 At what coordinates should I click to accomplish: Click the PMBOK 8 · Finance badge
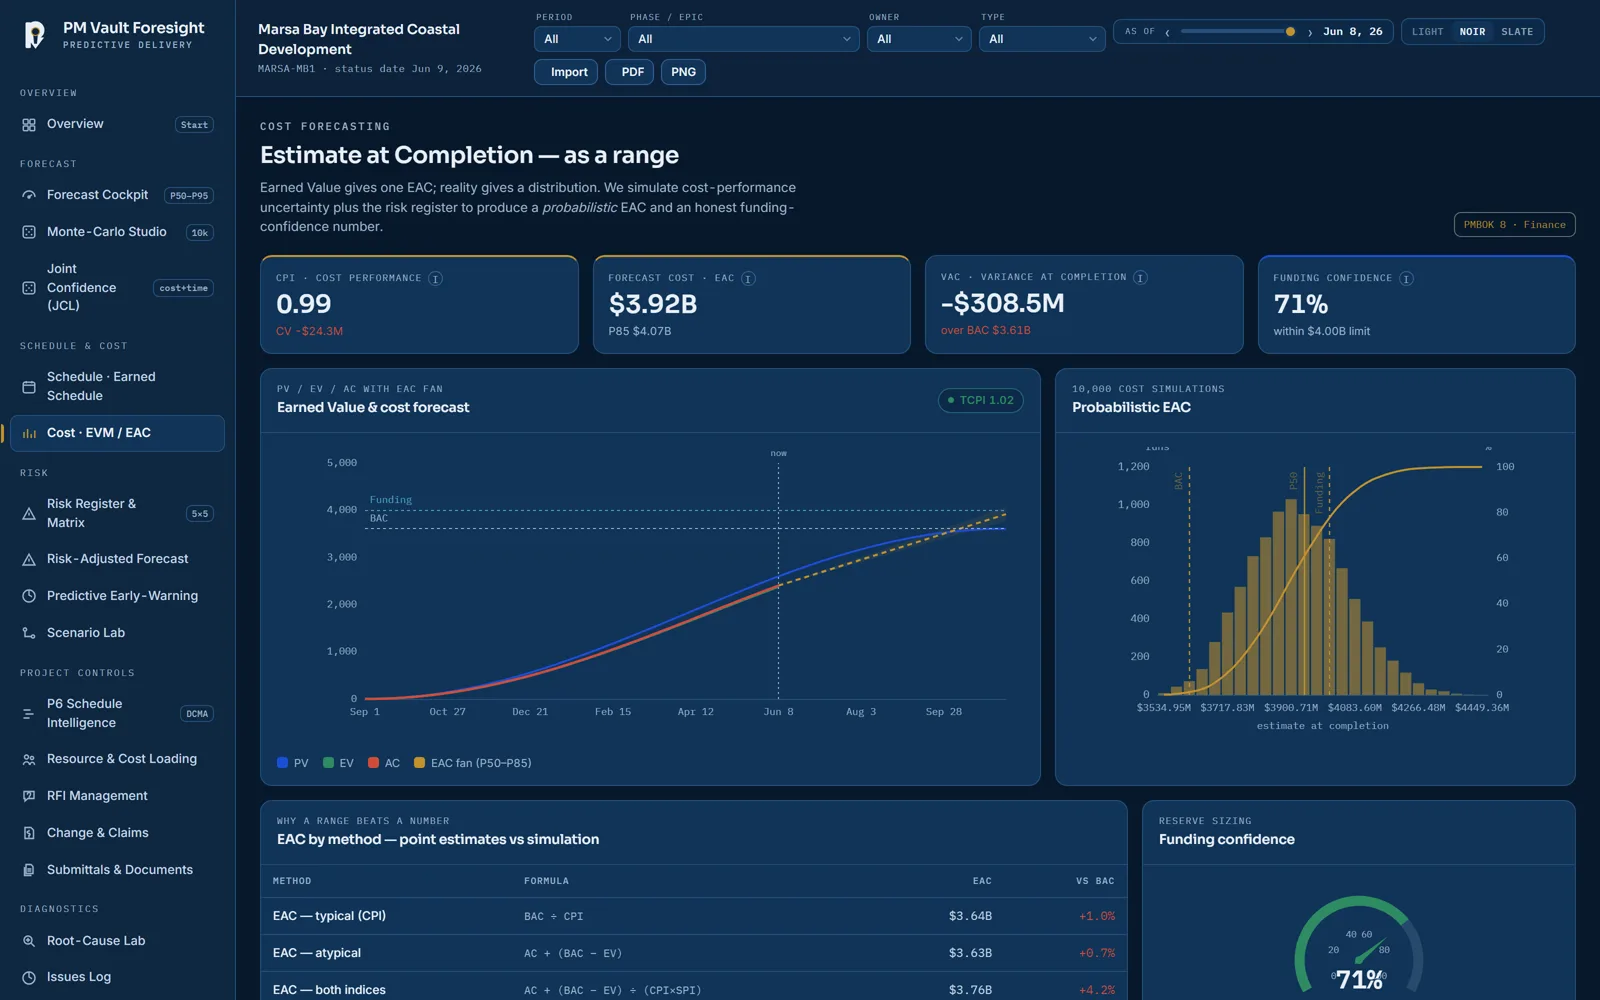tap(1514, 225)
